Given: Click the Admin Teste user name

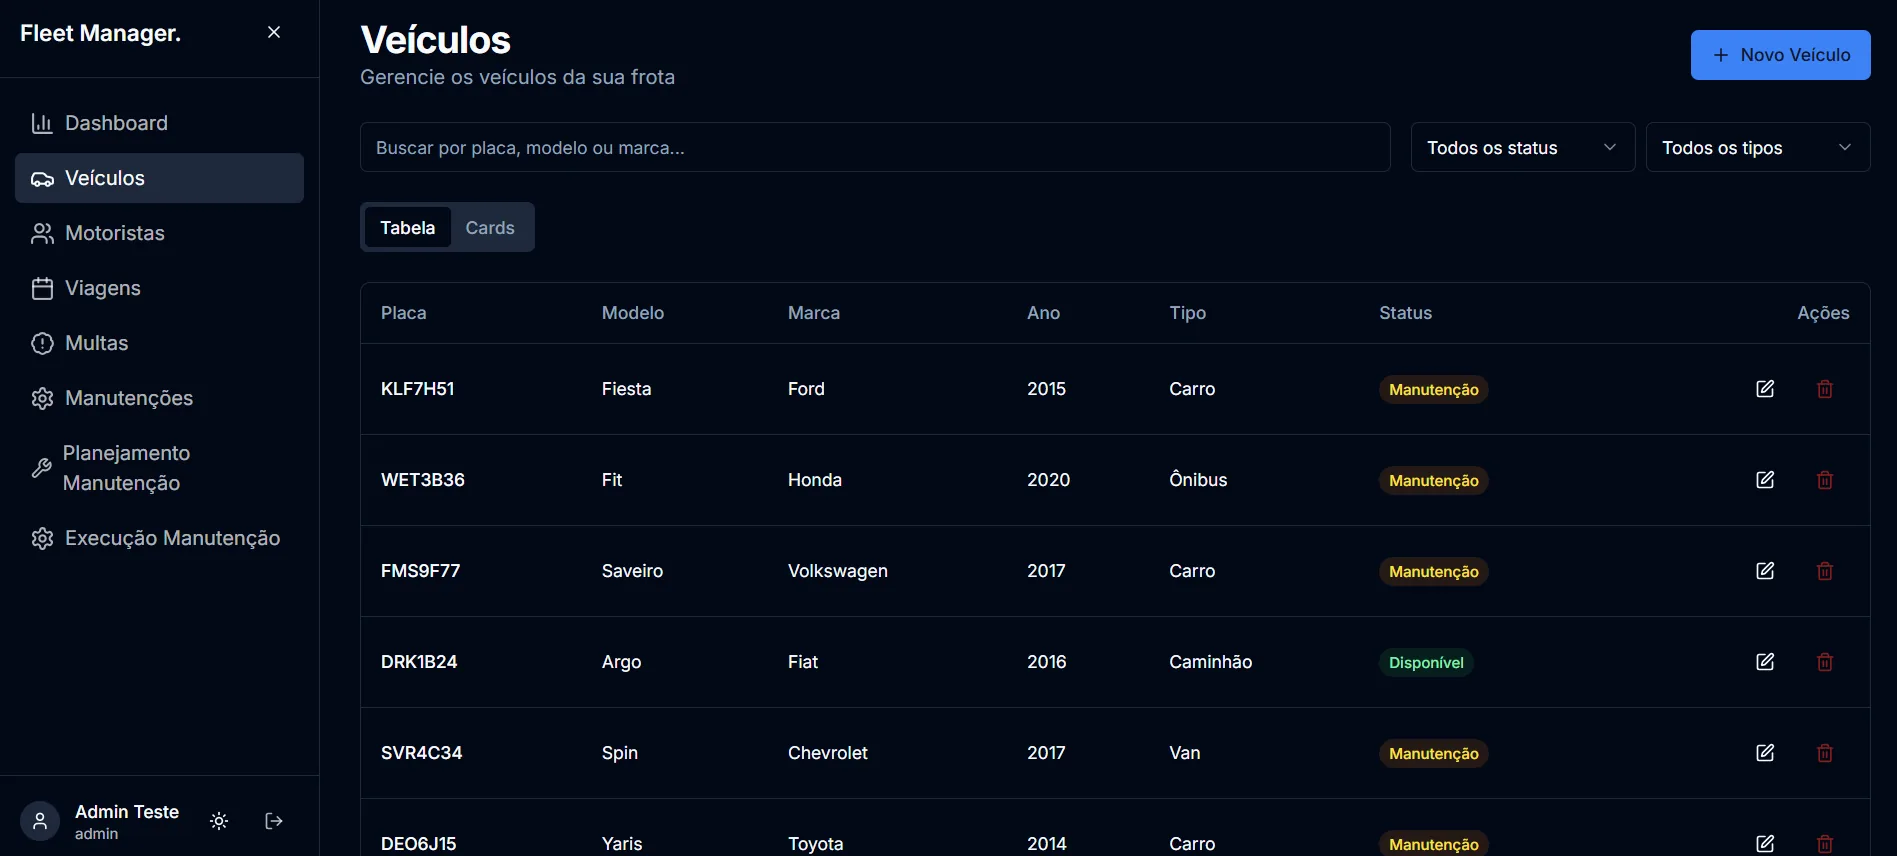Looking at the screenshot, I should (127, 812).
